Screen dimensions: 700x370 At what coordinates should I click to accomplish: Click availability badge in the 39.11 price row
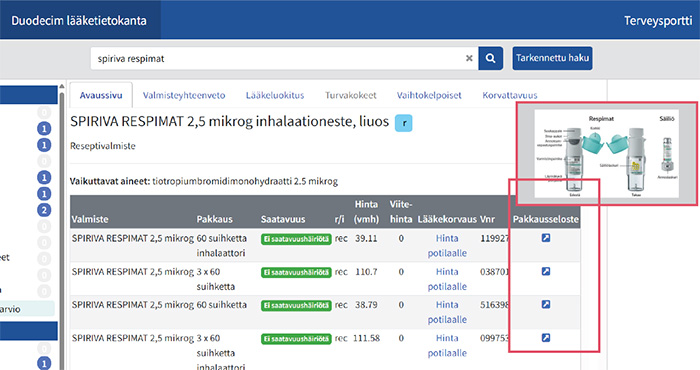(x=296, y=239)
